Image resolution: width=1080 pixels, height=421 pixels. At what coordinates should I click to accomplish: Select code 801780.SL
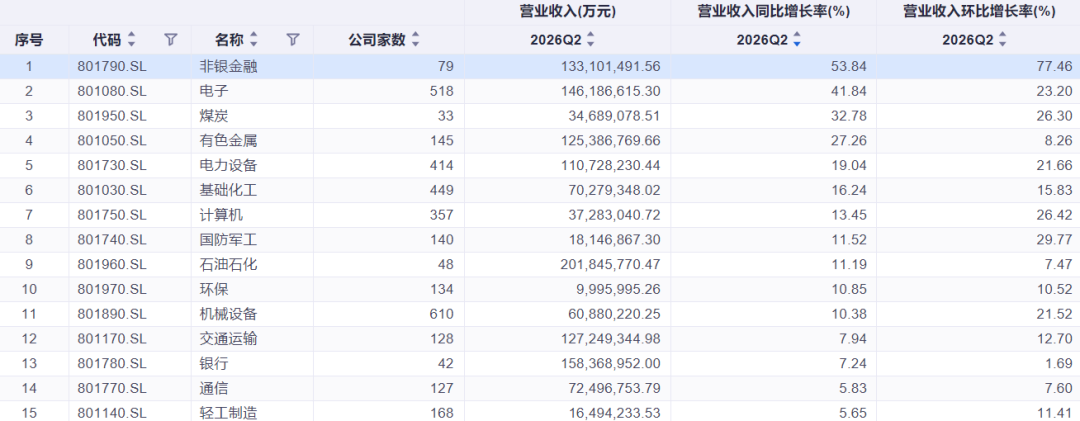[112, 364]
